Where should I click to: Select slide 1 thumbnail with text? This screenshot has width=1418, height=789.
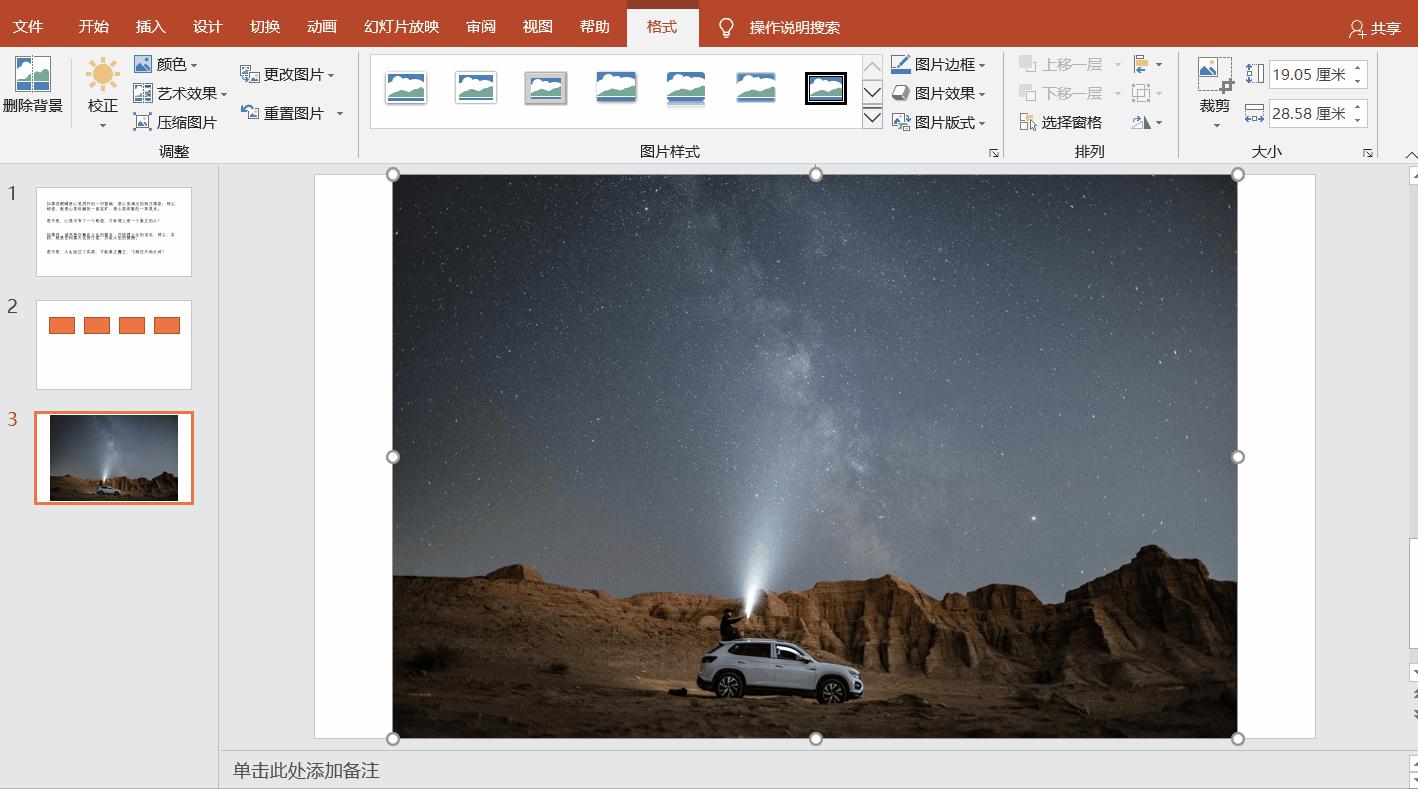tap(114, 232)
